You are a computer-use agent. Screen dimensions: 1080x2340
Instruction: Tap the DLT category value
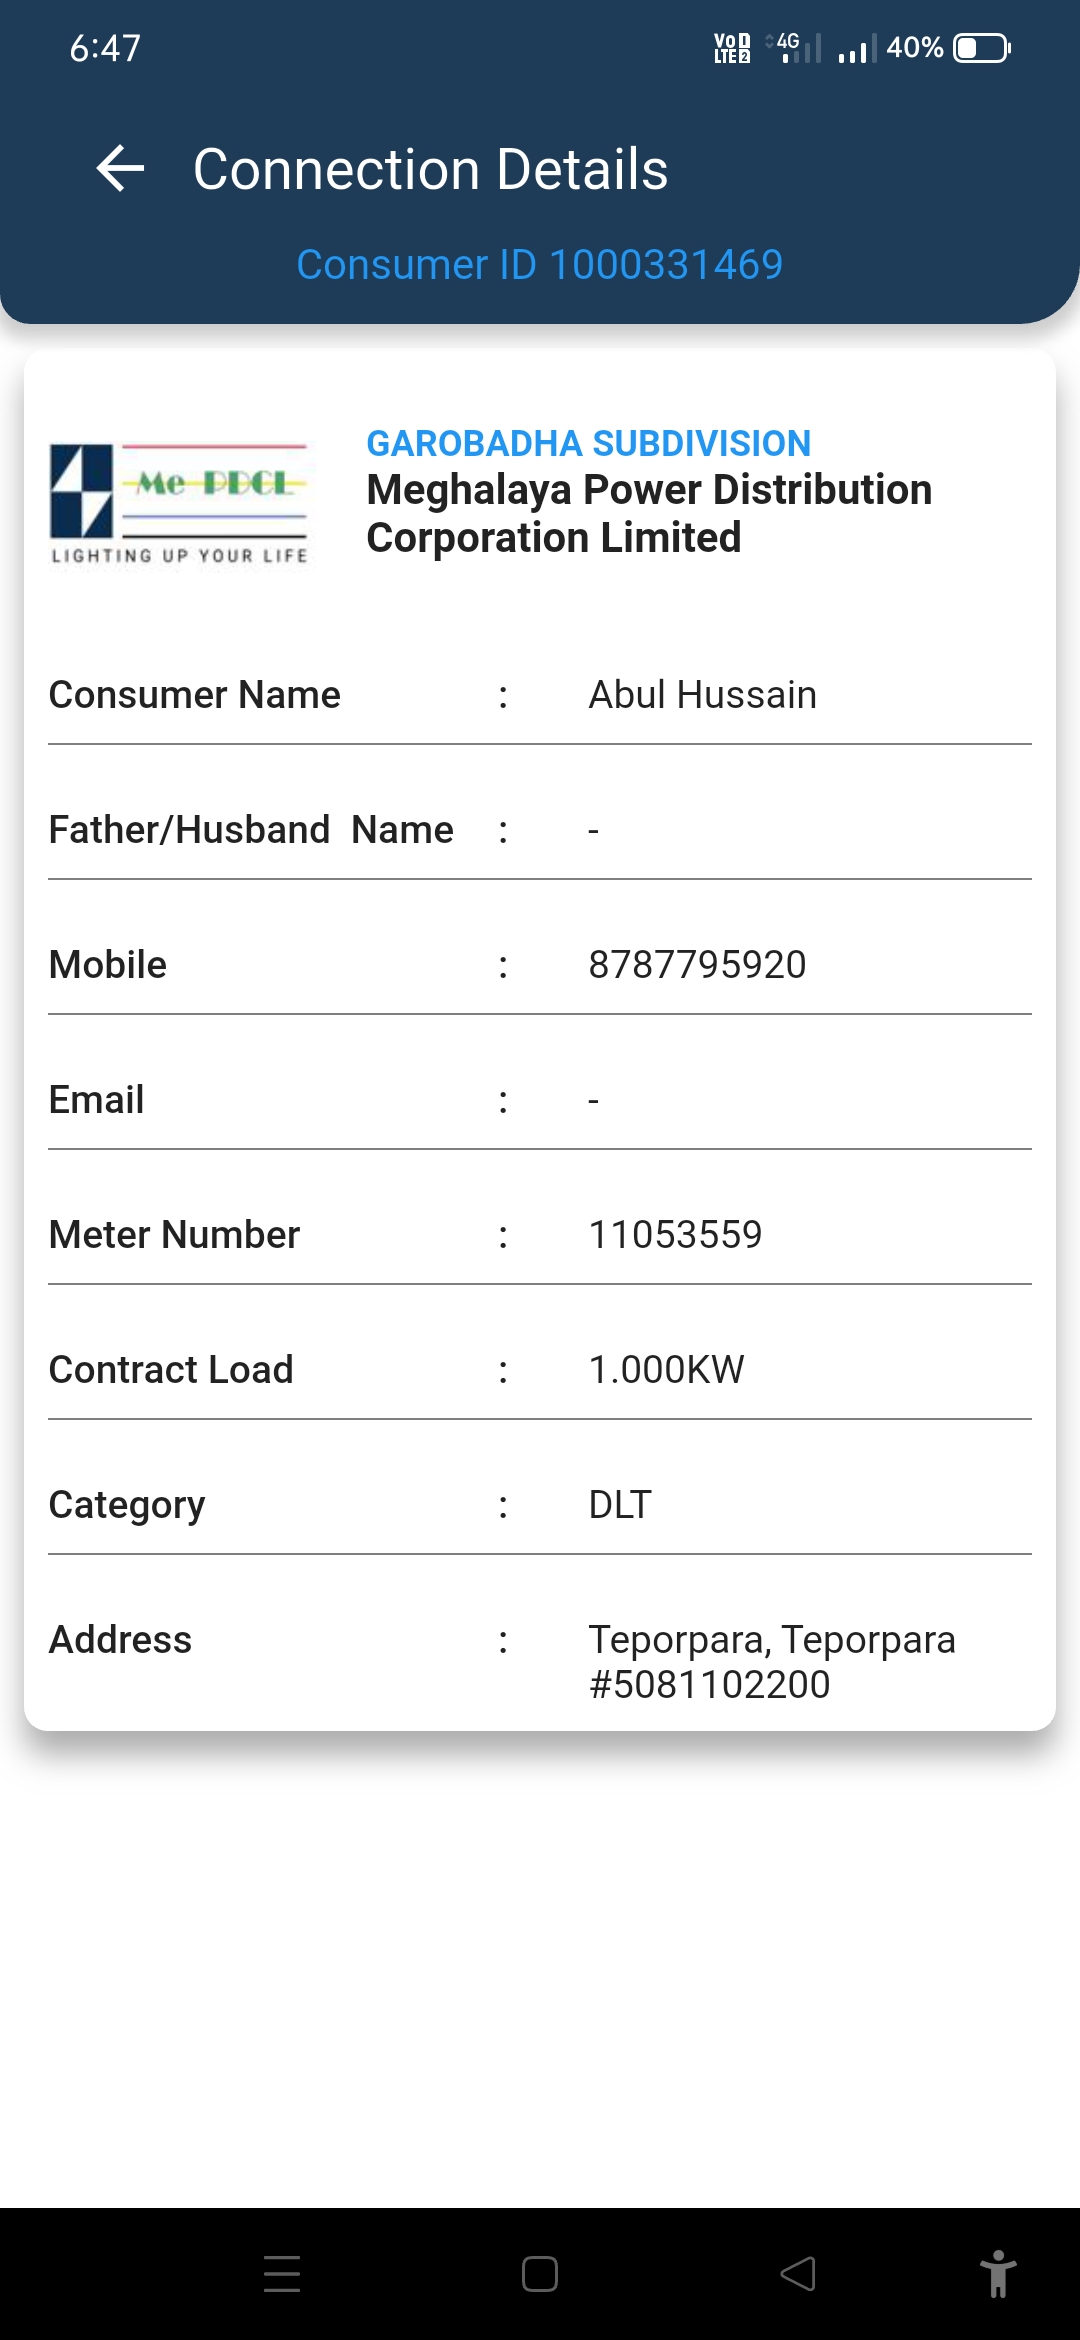pyautogui.click(x=620, y=1505)
